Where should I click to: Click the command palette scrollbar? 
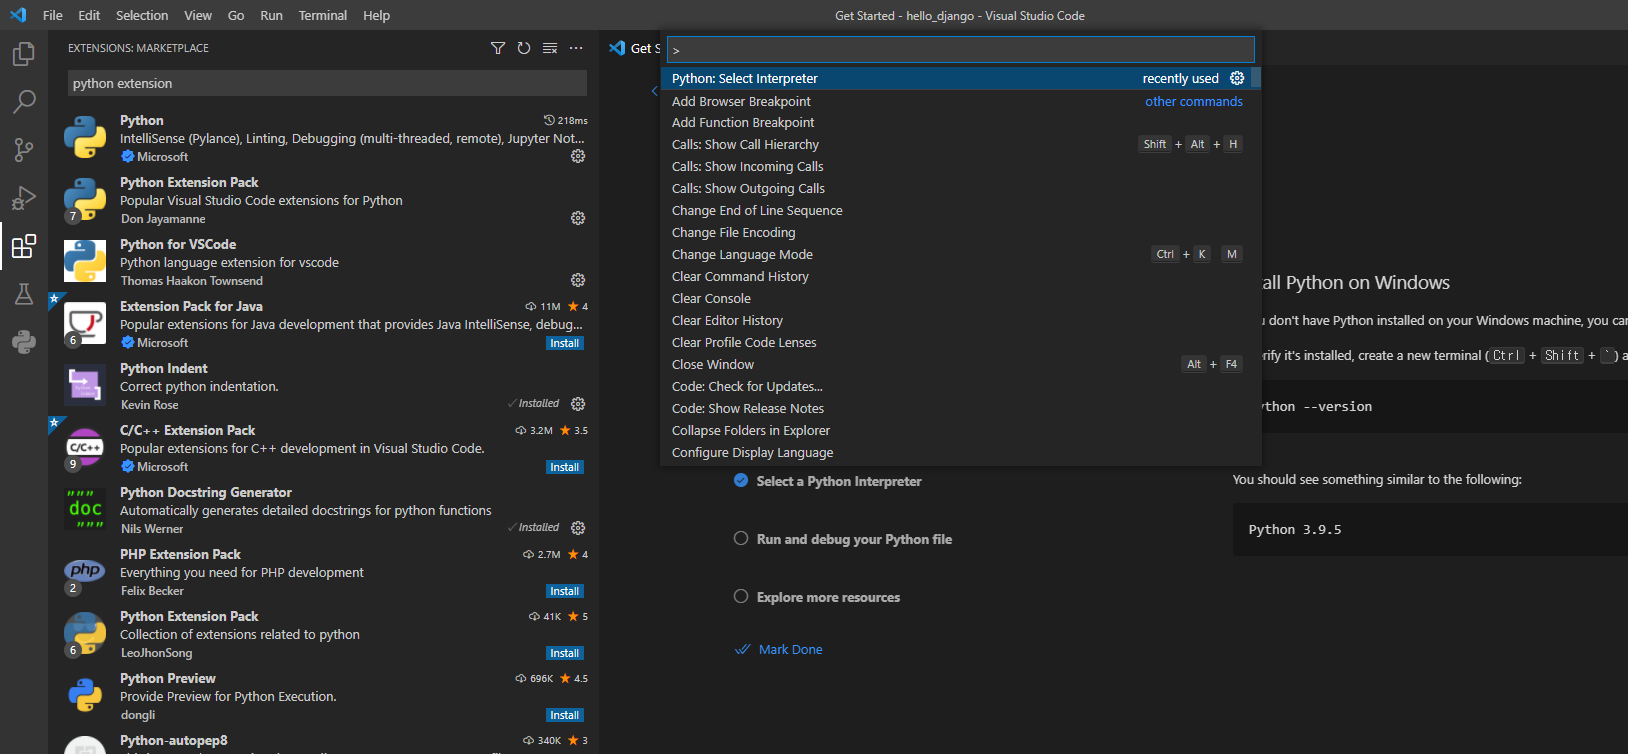tap(1255, 78)
